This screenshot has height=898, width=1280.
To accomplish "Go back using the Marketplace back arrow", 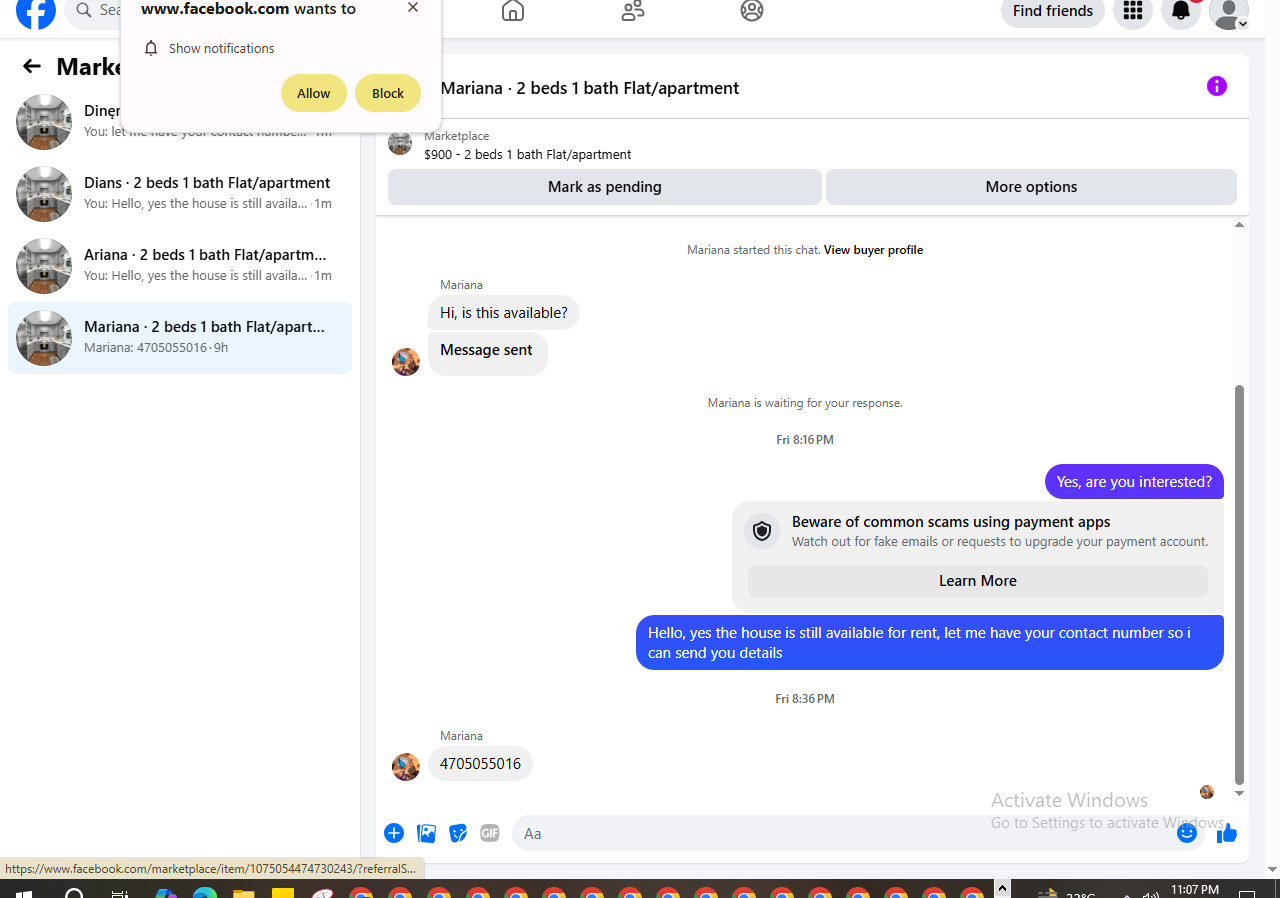I will click(32, 66).
